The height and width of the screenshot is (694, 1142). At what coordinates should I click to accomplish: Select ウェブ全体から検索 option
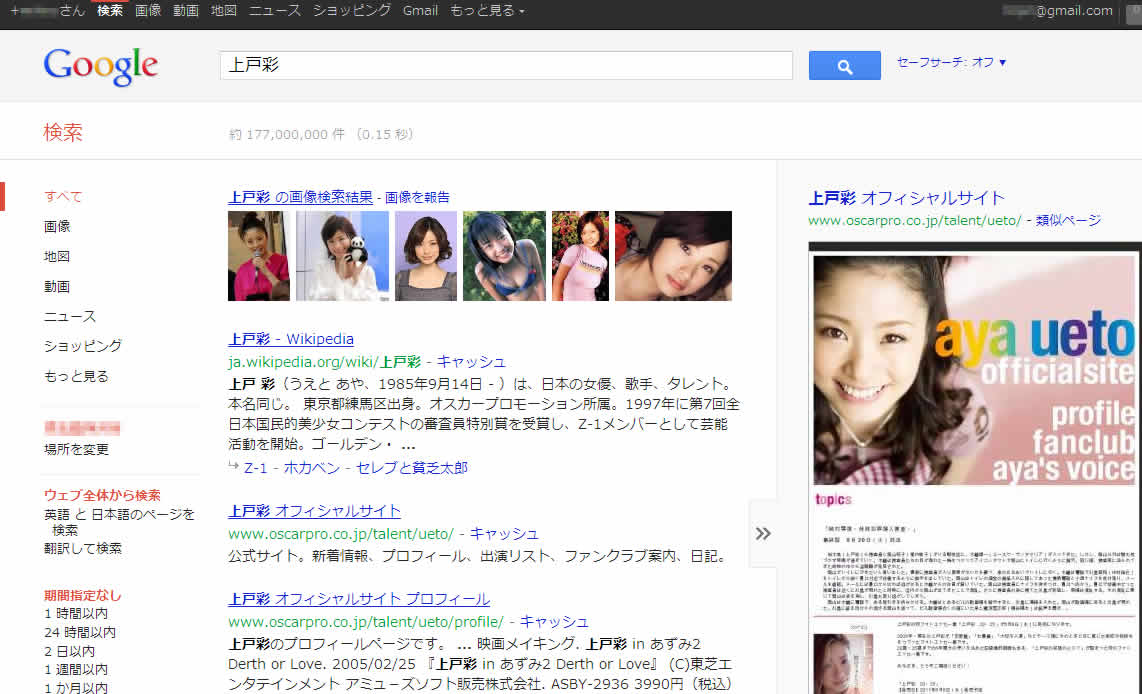[x=102, y=495]
